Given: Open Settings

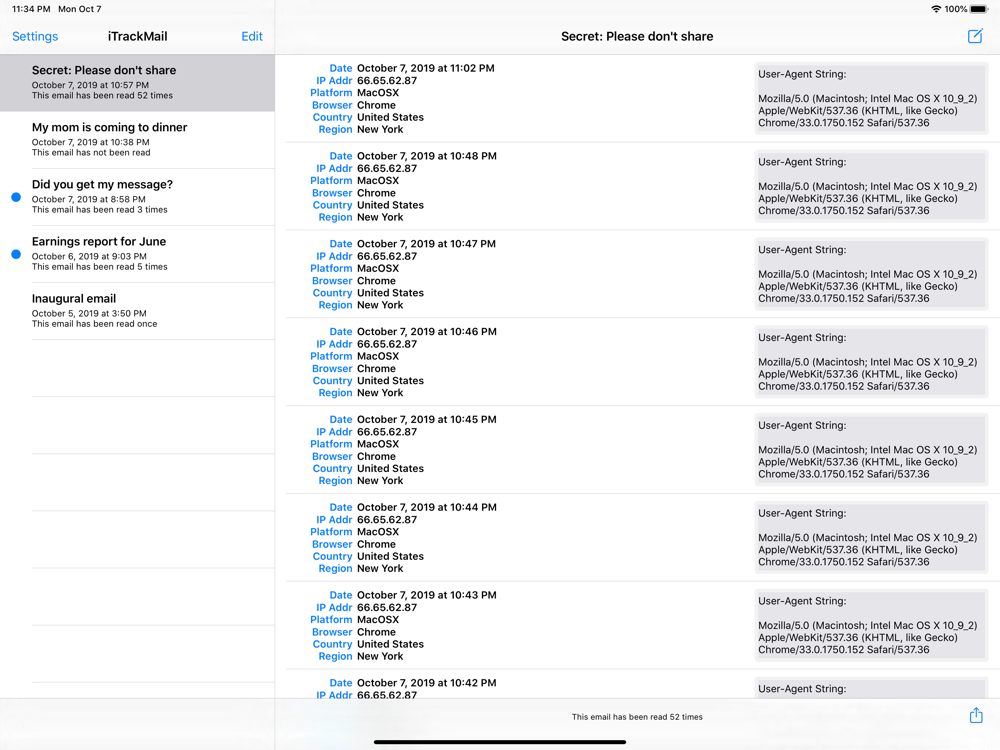Looking at the screenshot, I should (35, 36).
